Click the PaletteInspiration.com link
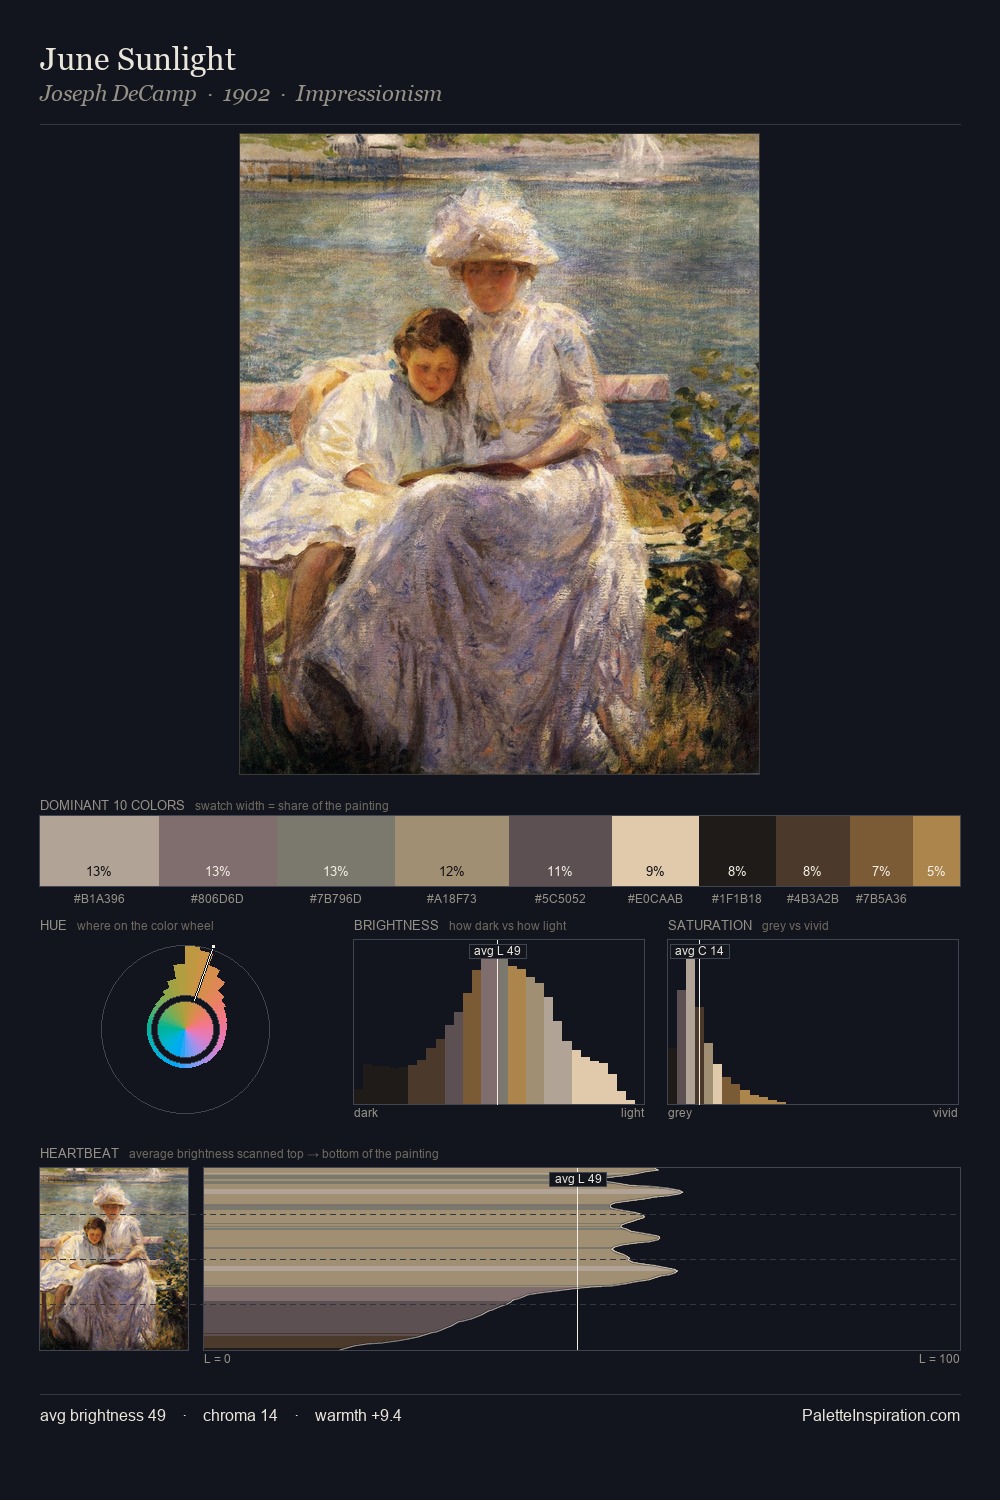This screenshot has height=1500, width=1000. (x=881, y=1415)
